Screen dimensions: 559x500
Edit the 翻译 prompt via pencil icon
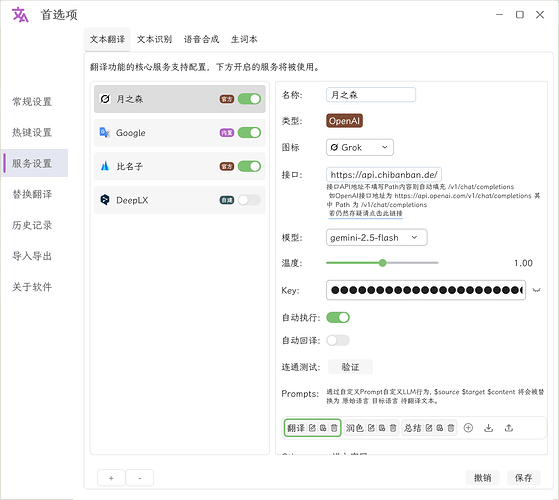point(312,428)
